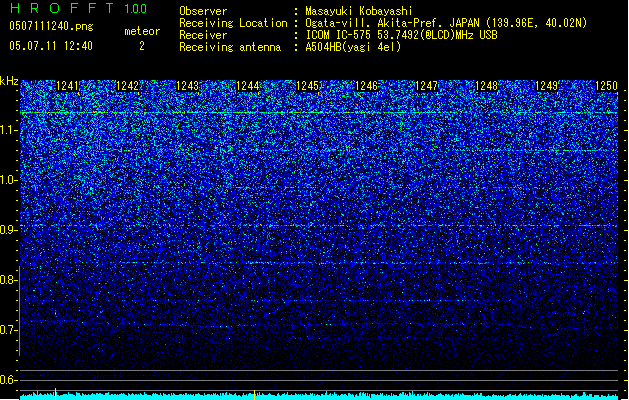Click the 1248 time marker
The height and width of the screenshot is (400, 629).
coord(486,86)
